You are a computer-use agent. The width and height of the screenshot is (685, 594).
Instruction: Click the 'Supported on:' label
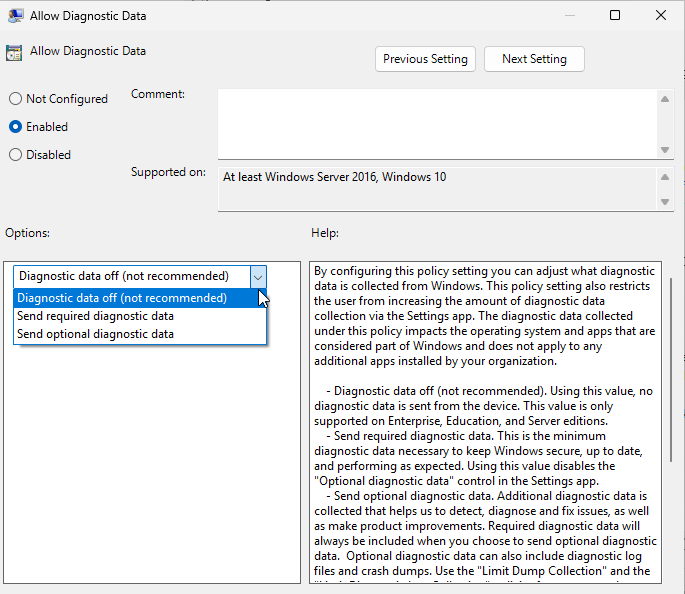pyautogui.click(x=168, y=172)
